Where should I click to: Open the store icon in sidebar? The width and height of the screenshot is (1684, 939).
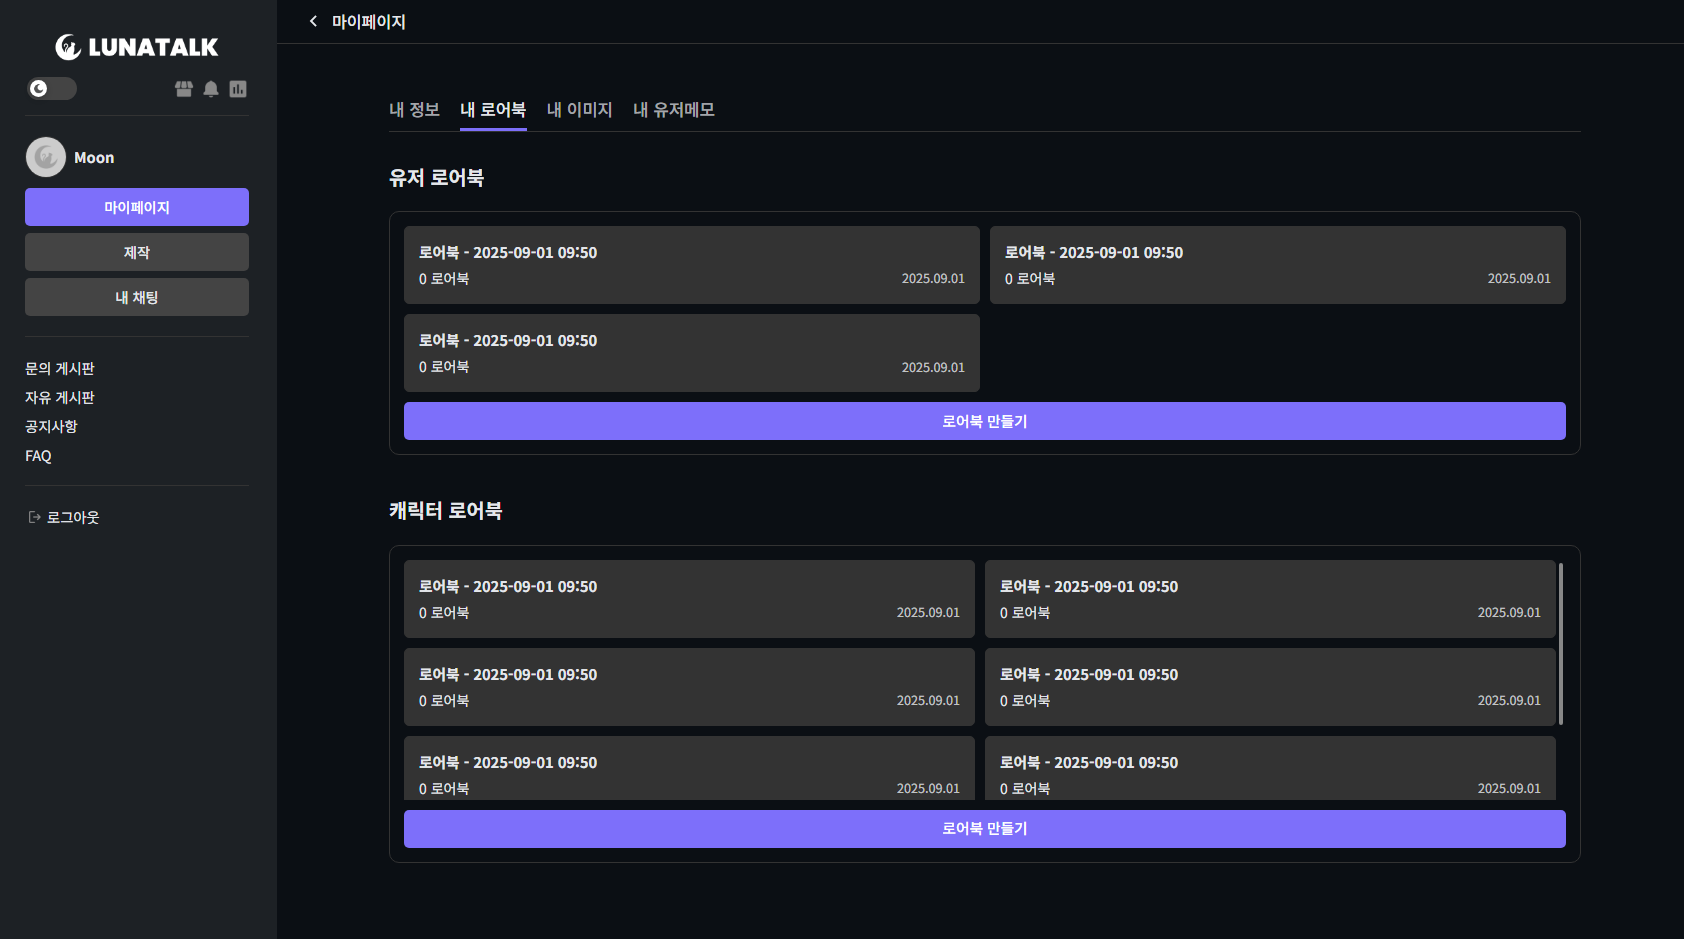click(184, 89)
